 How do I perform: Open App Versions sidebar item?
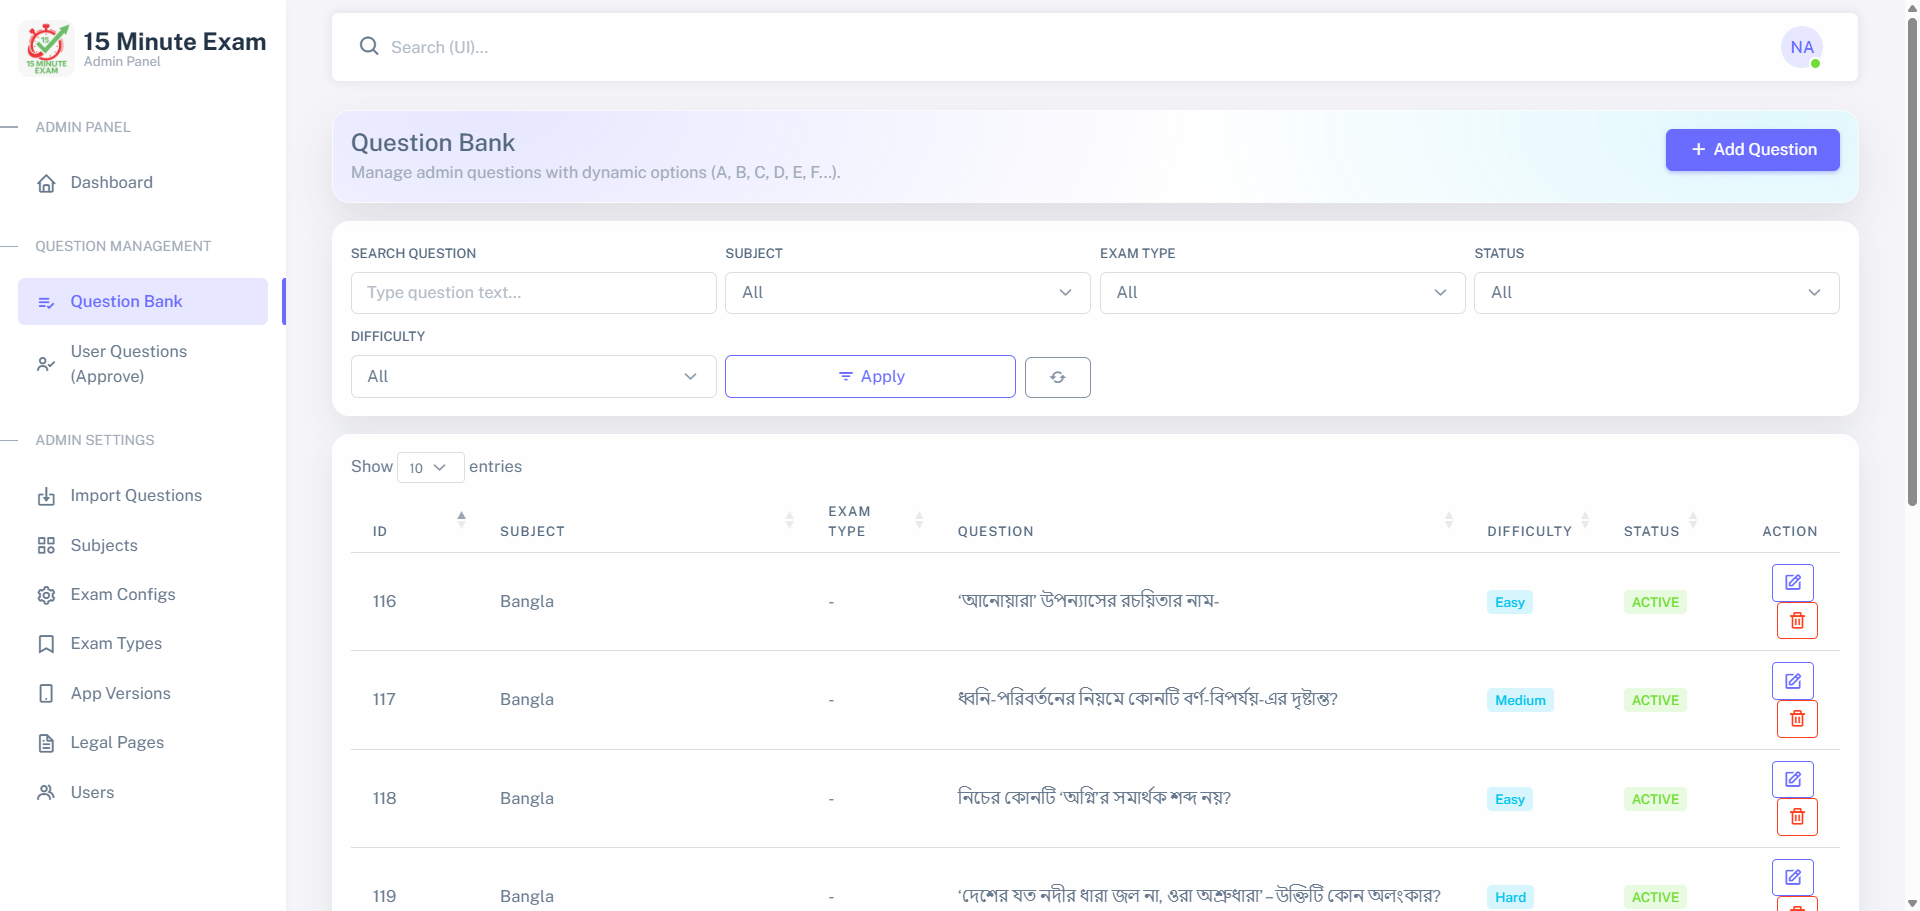143,694
